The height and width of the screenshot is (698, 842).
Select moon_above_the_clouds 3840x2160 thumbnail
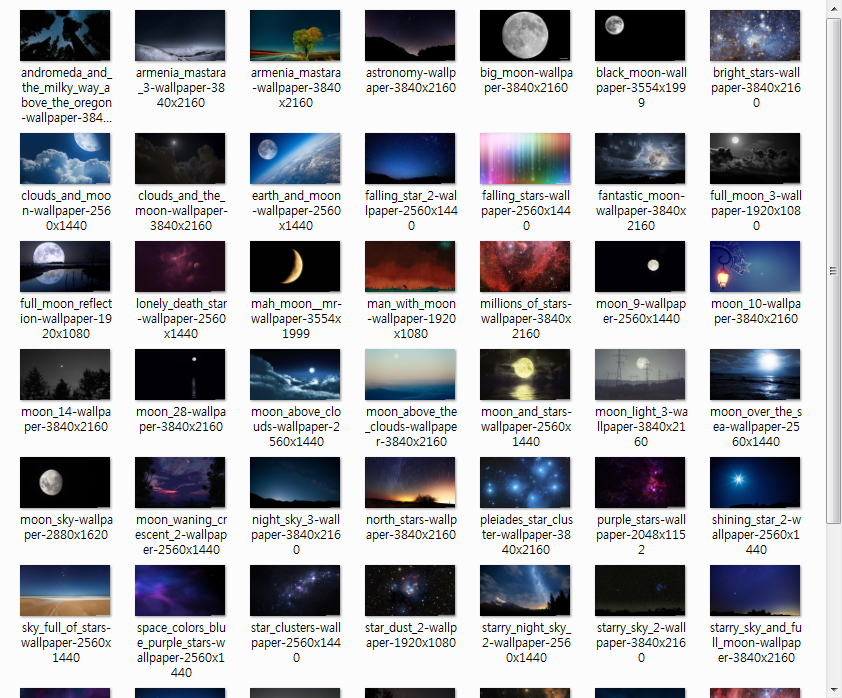coord(410,374)
